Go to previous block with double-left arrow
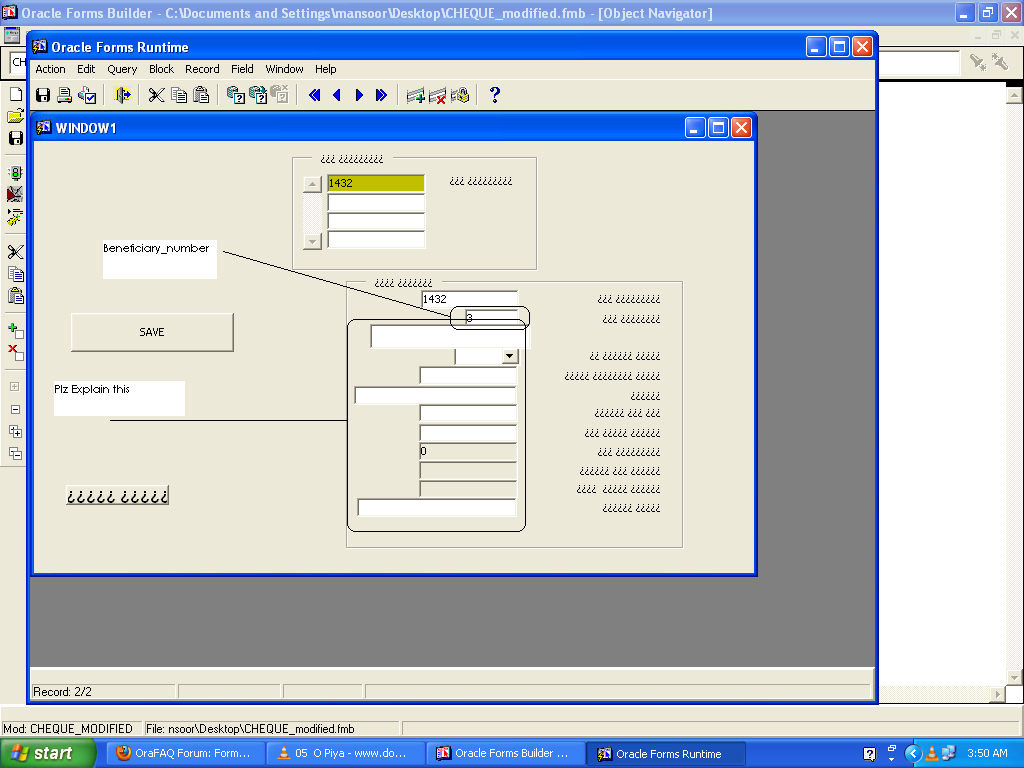This screenshot has width=1024, height=768. [x=314, y=95]
